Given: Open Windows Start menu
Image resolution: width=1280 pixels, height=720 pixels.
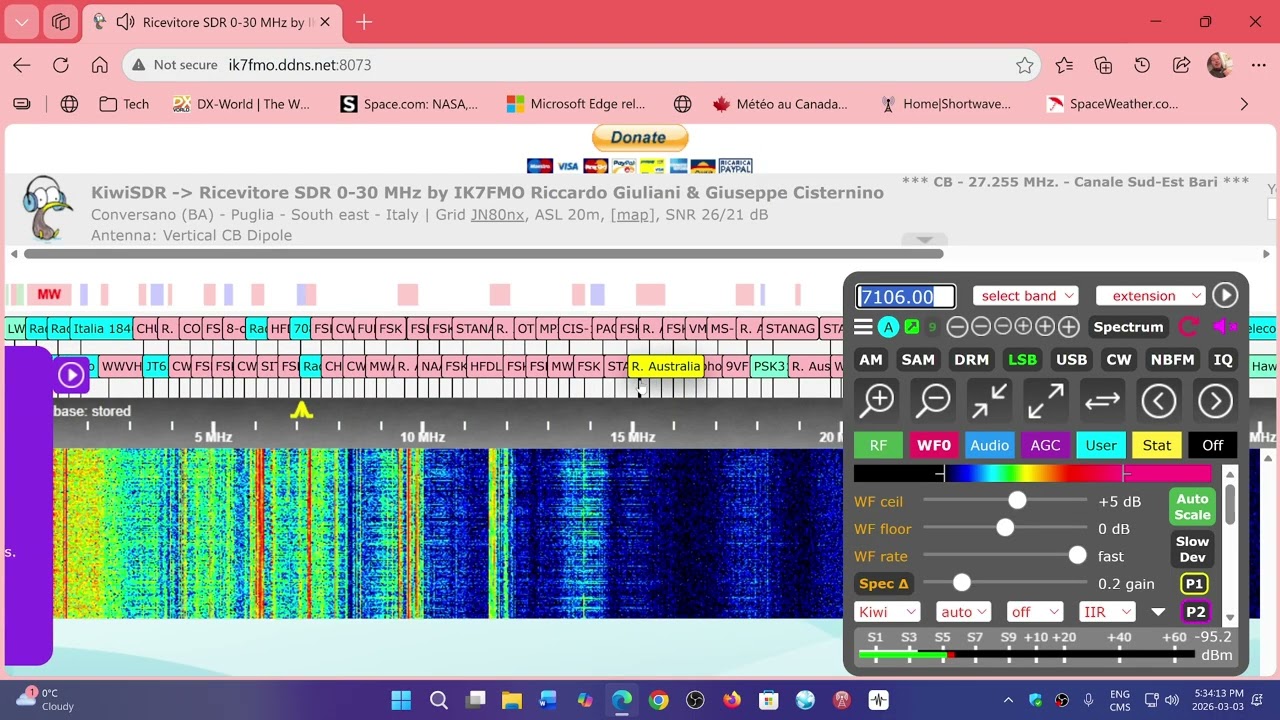Looking at the screenshot, I should (401, 700).
